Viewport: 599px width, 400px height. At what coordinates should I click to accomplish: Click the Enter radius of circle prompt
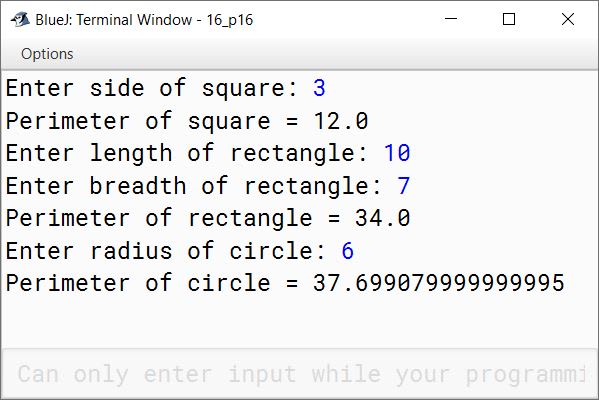(x=165, y=251)
